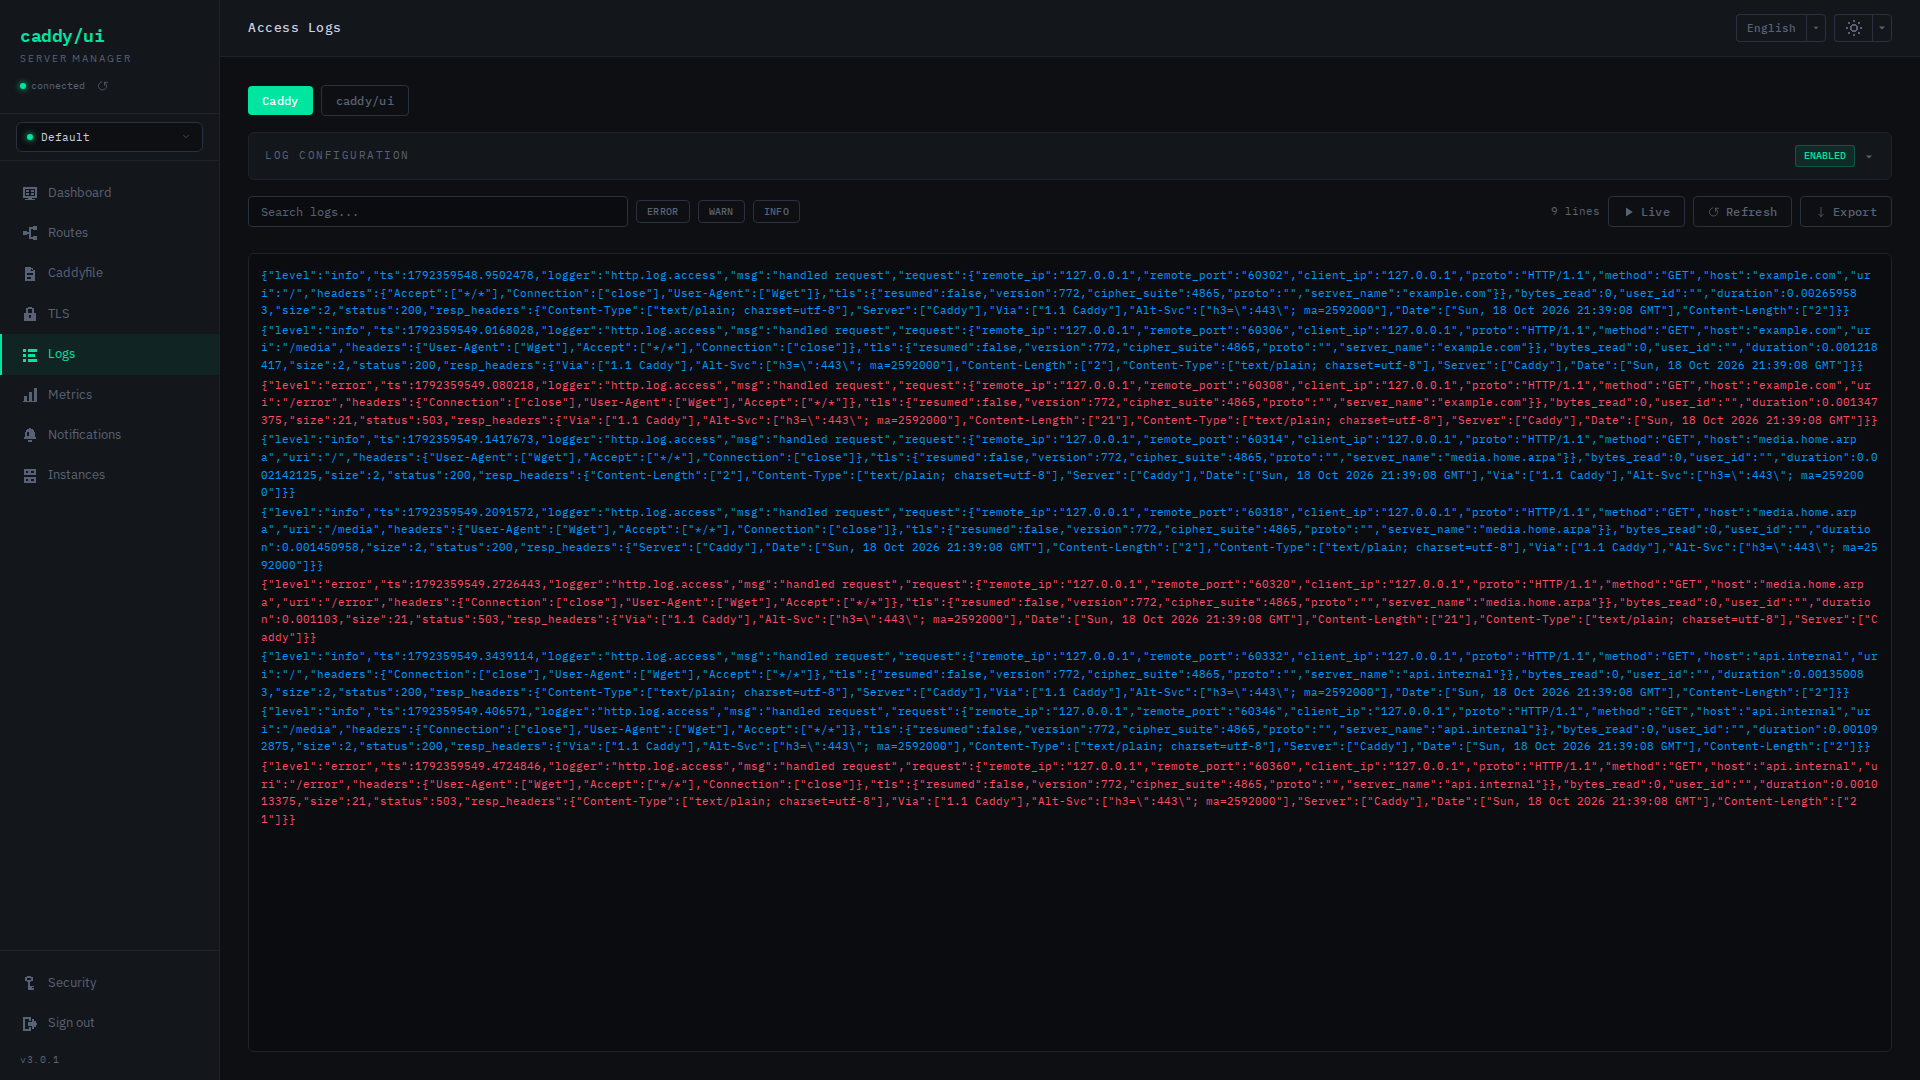This screenshot has width=1920, height=1080.
Task: Expand the Log Configuration chevron
Action: [1869, 156]
